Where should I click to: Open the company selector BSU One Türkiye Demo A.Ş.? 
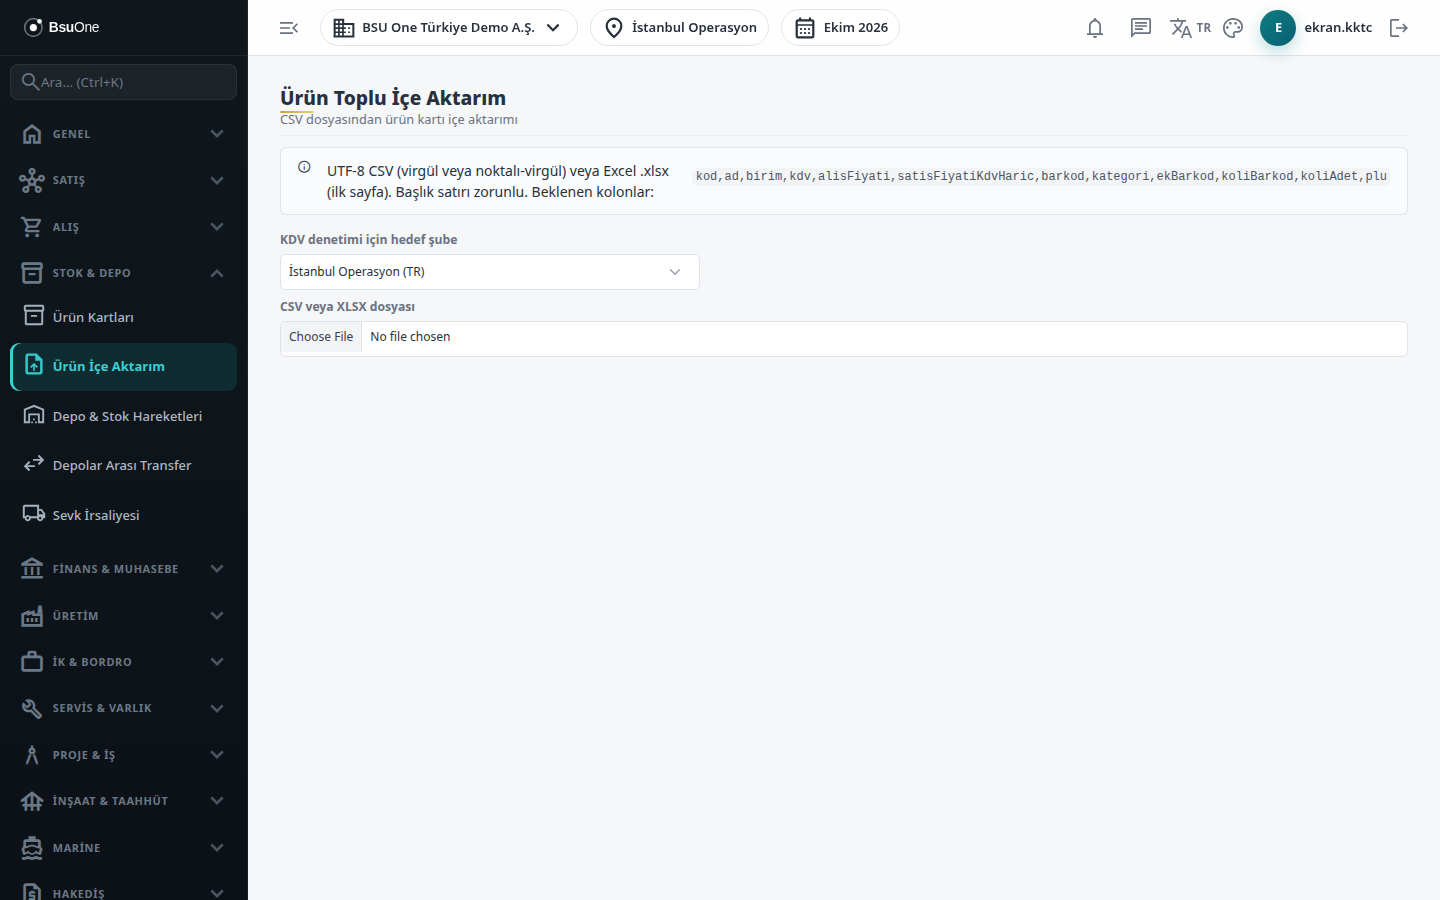[449, 28]
